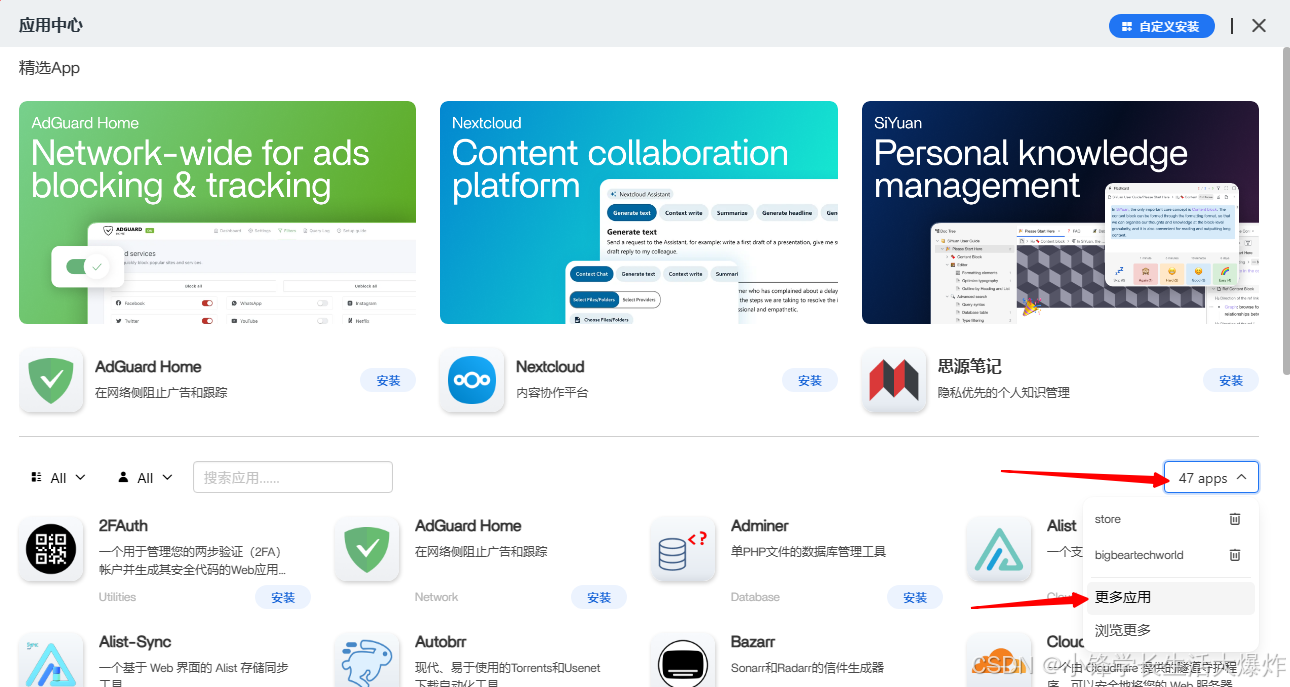1290x687 pixels.
Task: Click the Alist-Sync app icon
Action: pos(51,660)
